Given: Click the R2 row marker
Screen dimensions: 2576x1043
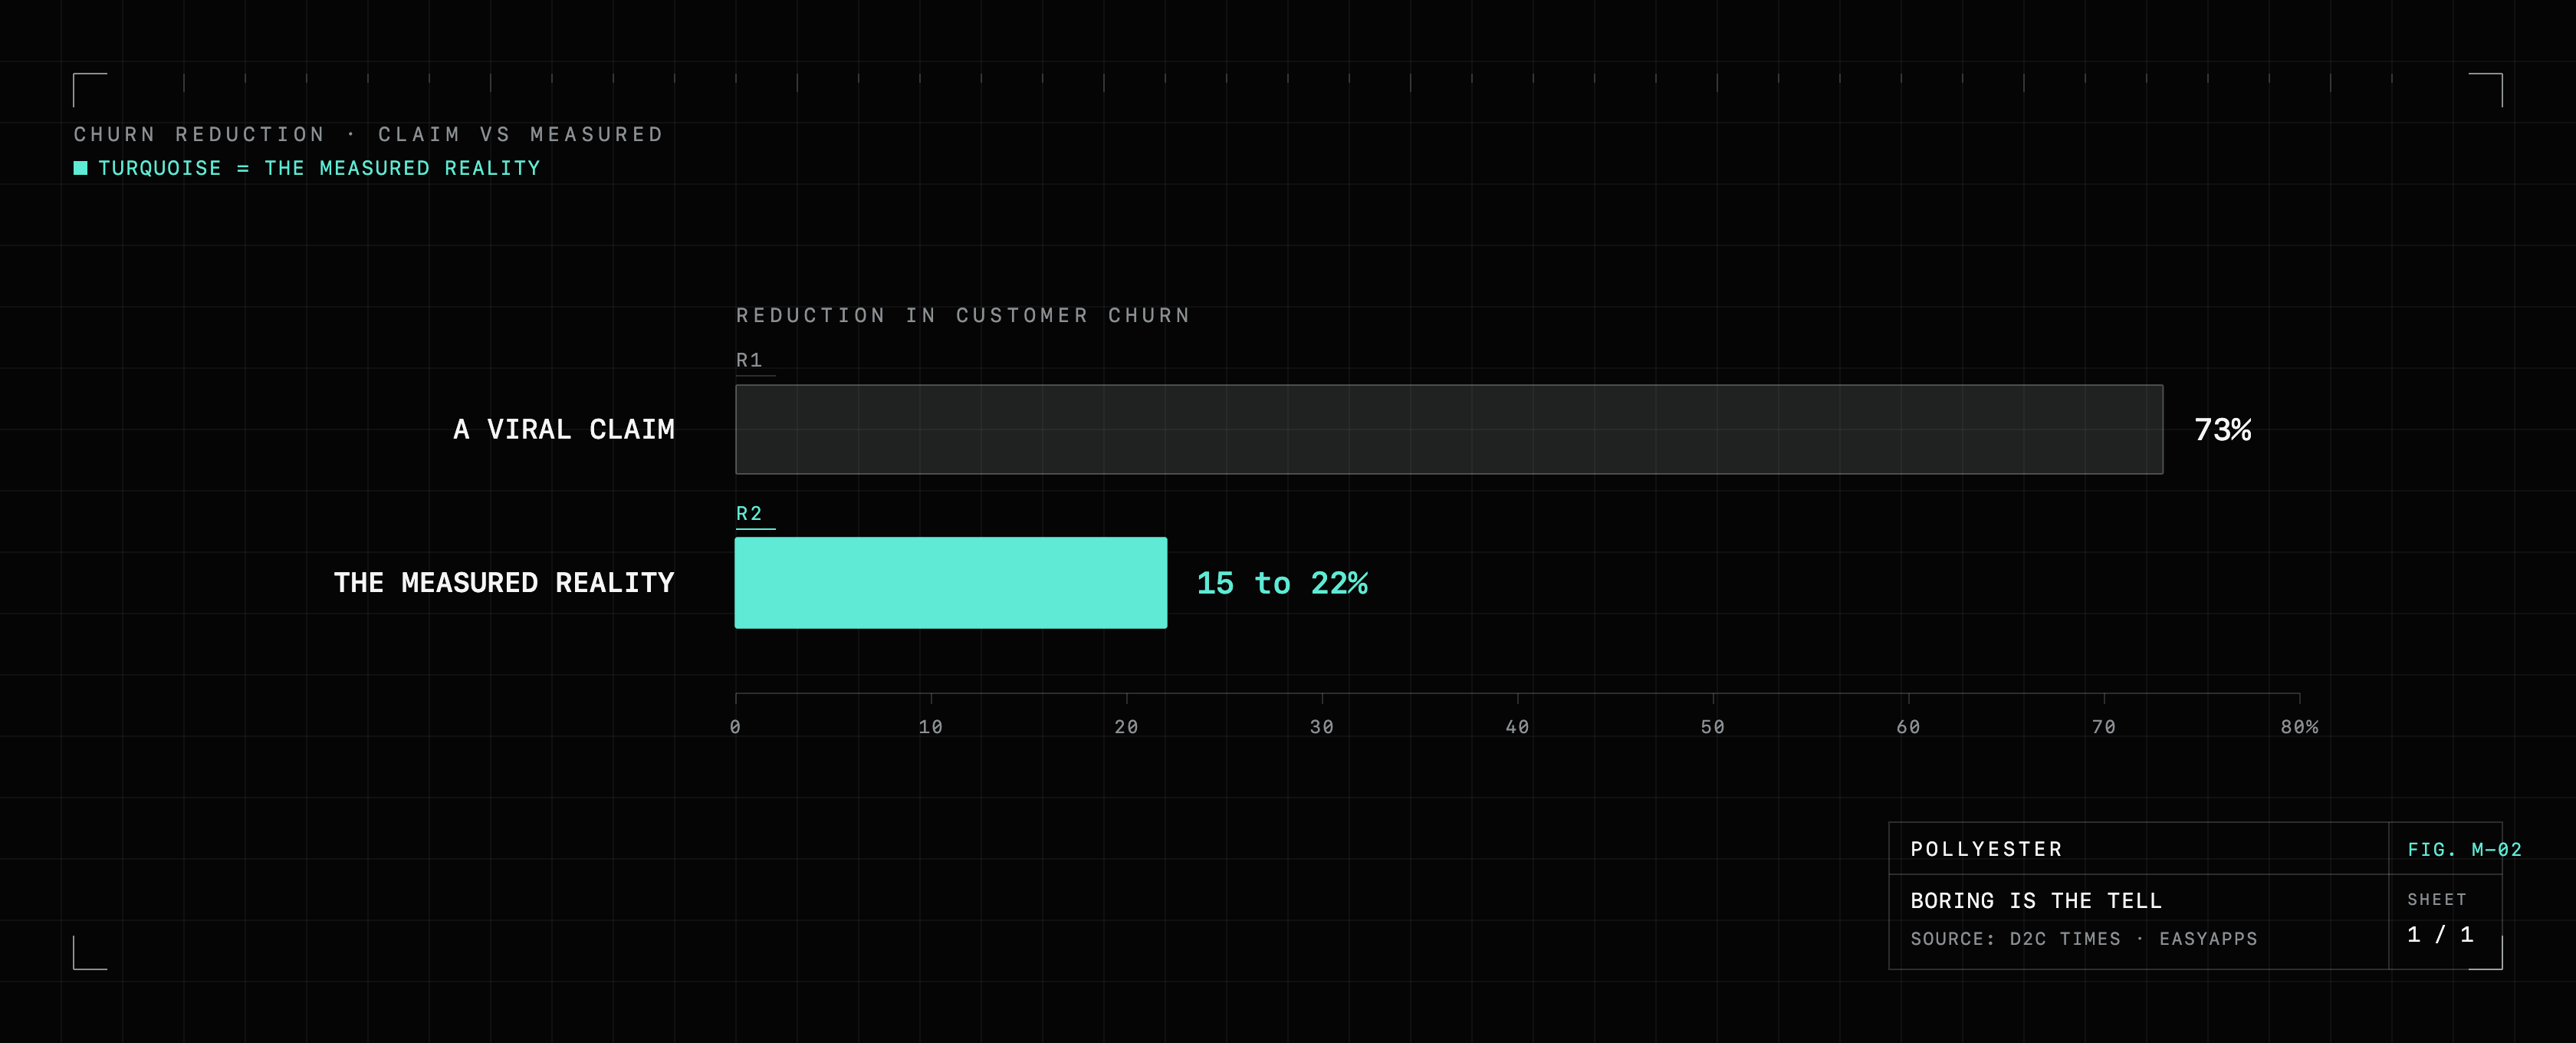Looking at the screenshot, I should [x=749, y=514].
